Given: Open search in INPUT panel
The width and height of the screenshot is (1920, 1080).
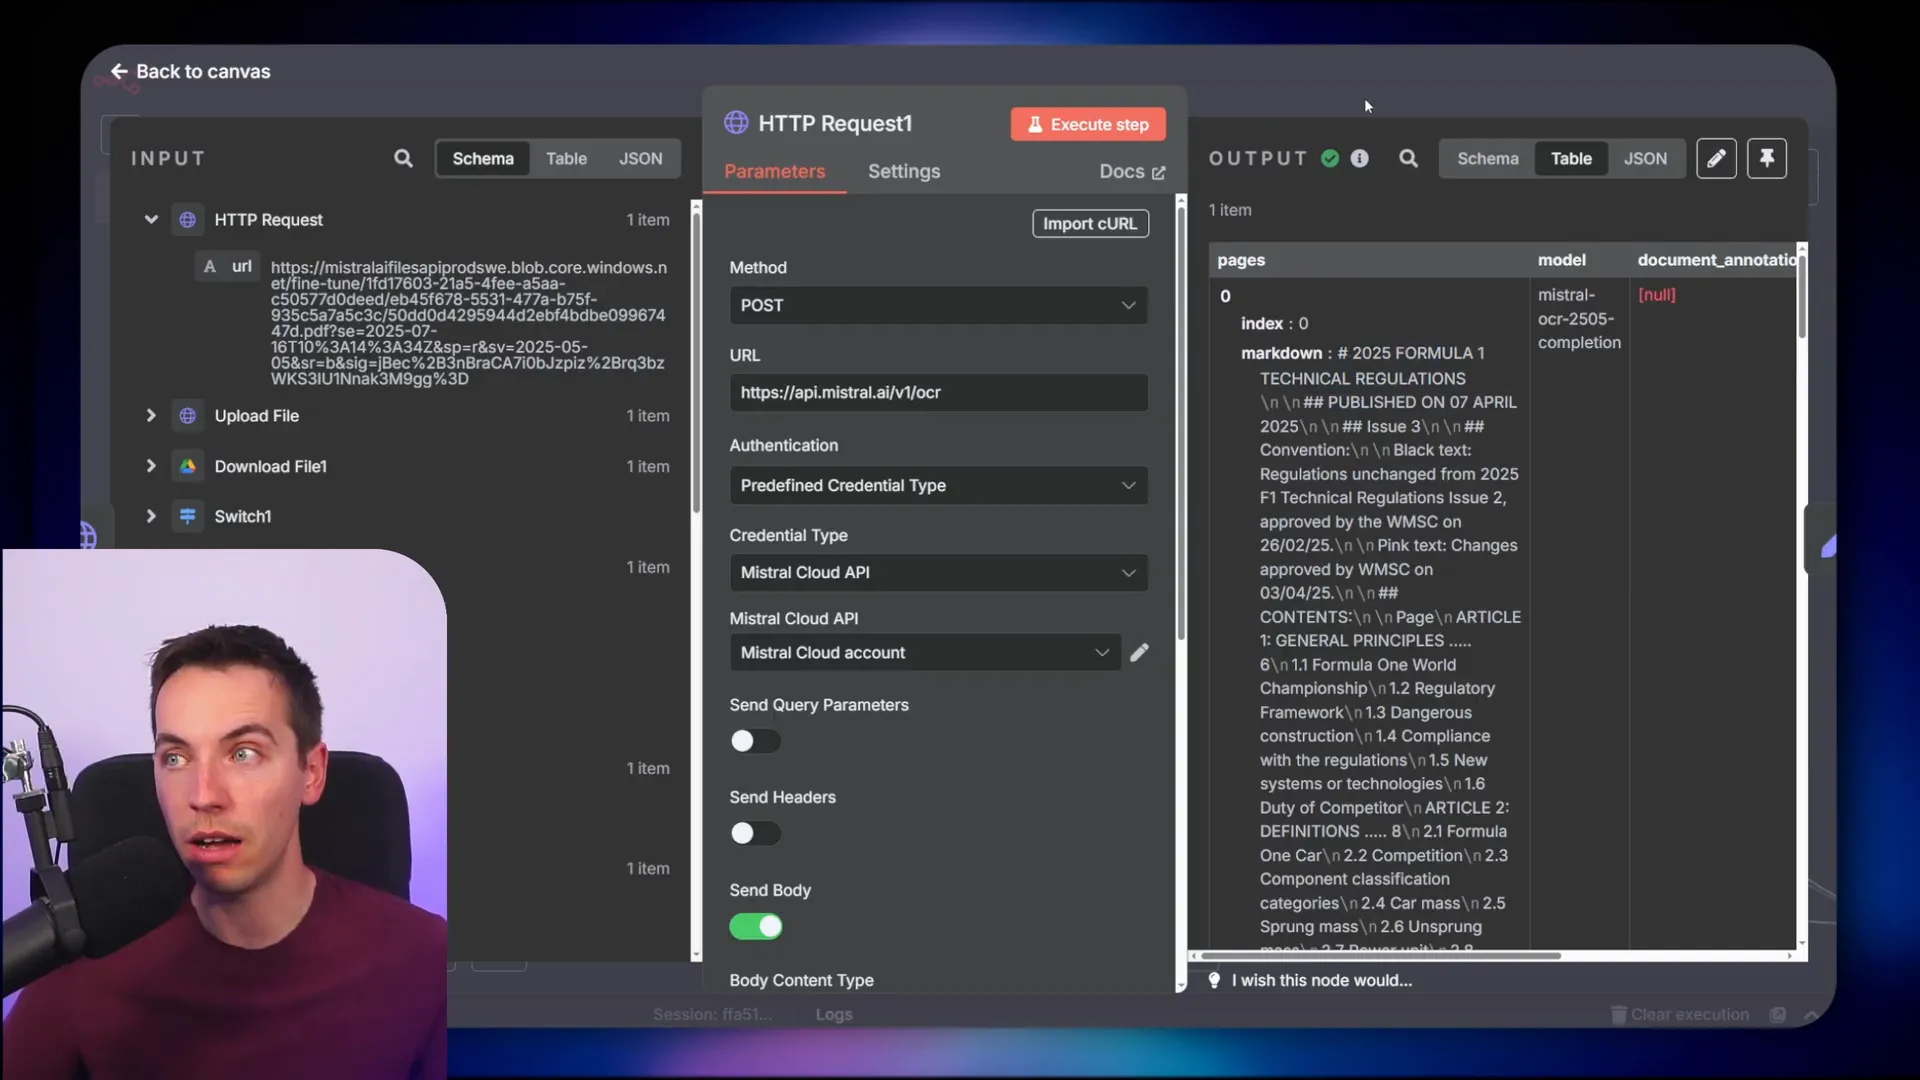Looking at the screenshot, I should 403,158.
